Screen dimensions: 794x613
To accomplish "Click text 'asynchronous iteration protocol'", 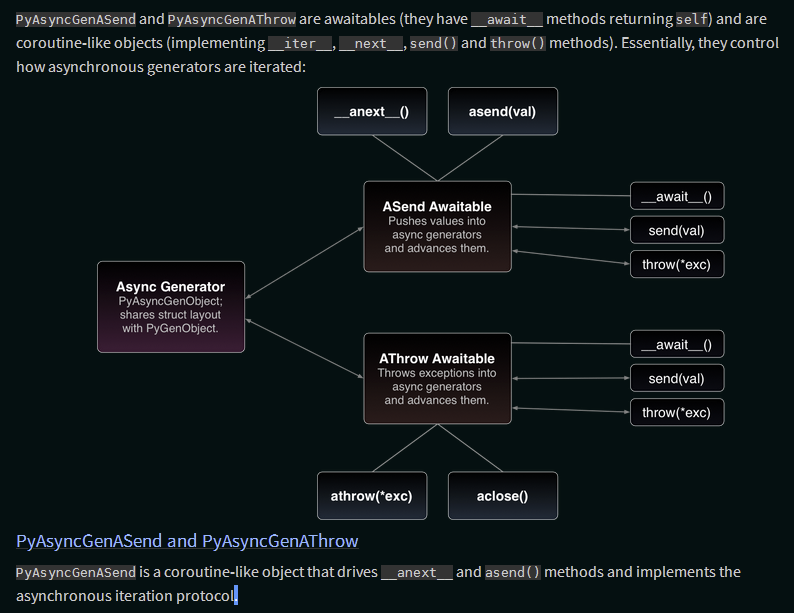I will (x=126, y=596).
